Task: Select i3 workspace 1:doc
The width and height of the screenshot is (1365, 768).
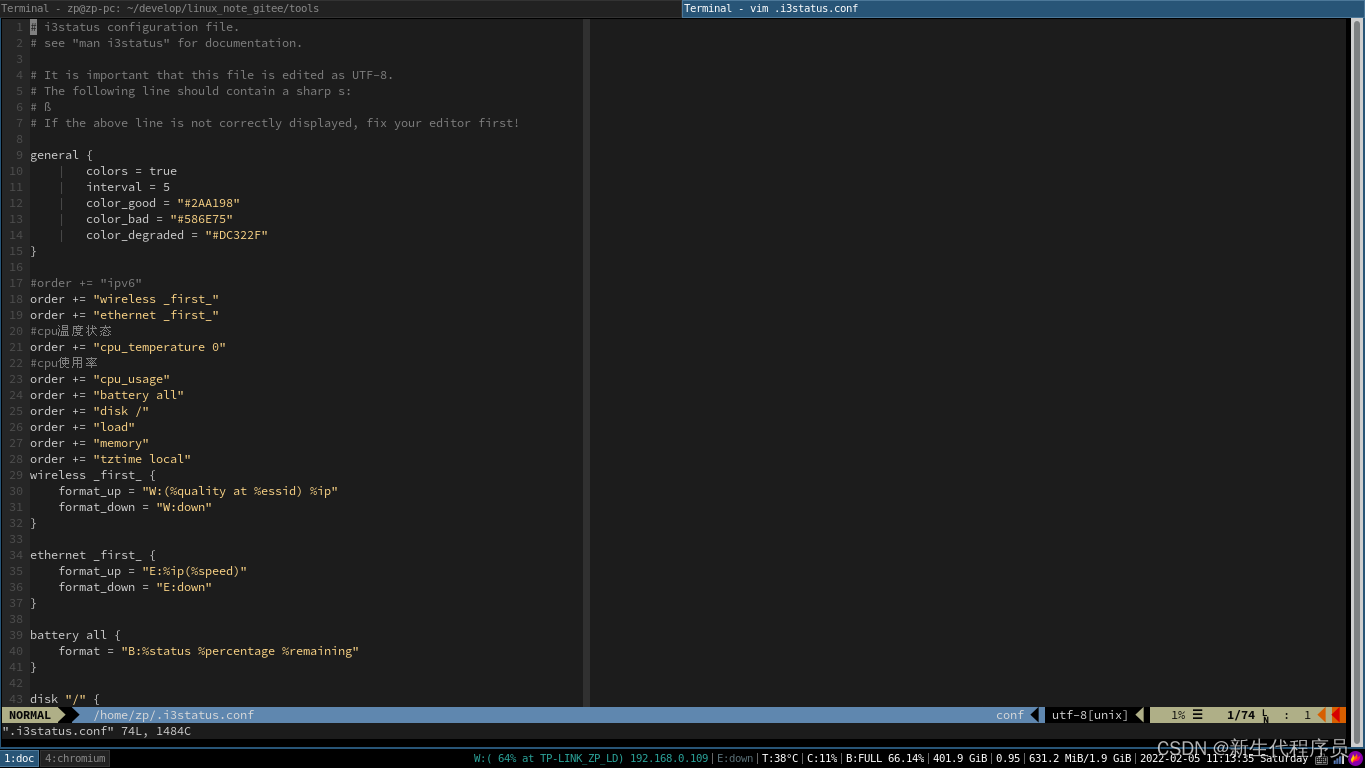Action: 19,758
